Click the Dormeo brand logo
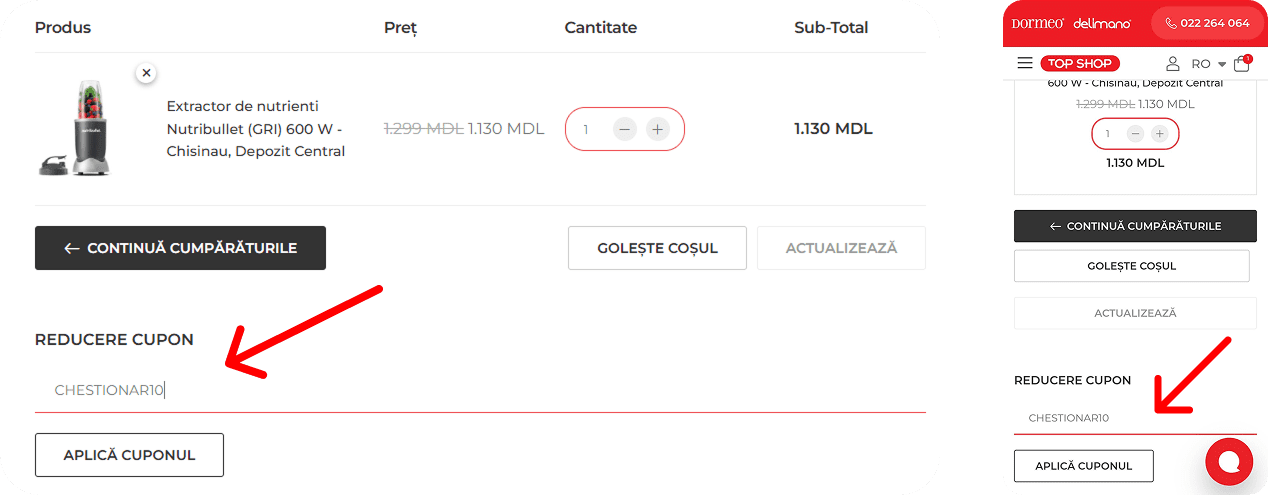This screenshot has width=1268, height=495. [1038, 23]
